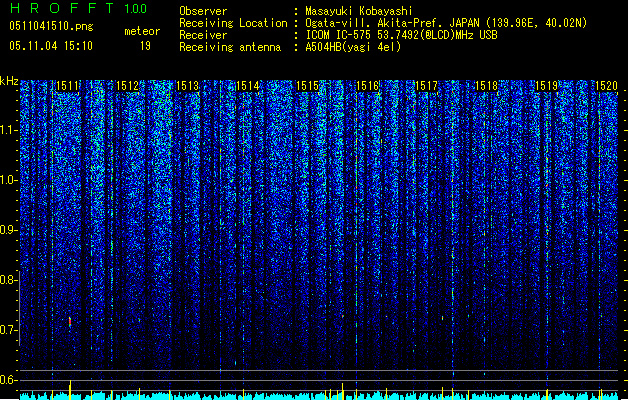Click the 0.6 kHz axis label
629x400 pixels.
[9, 380]
